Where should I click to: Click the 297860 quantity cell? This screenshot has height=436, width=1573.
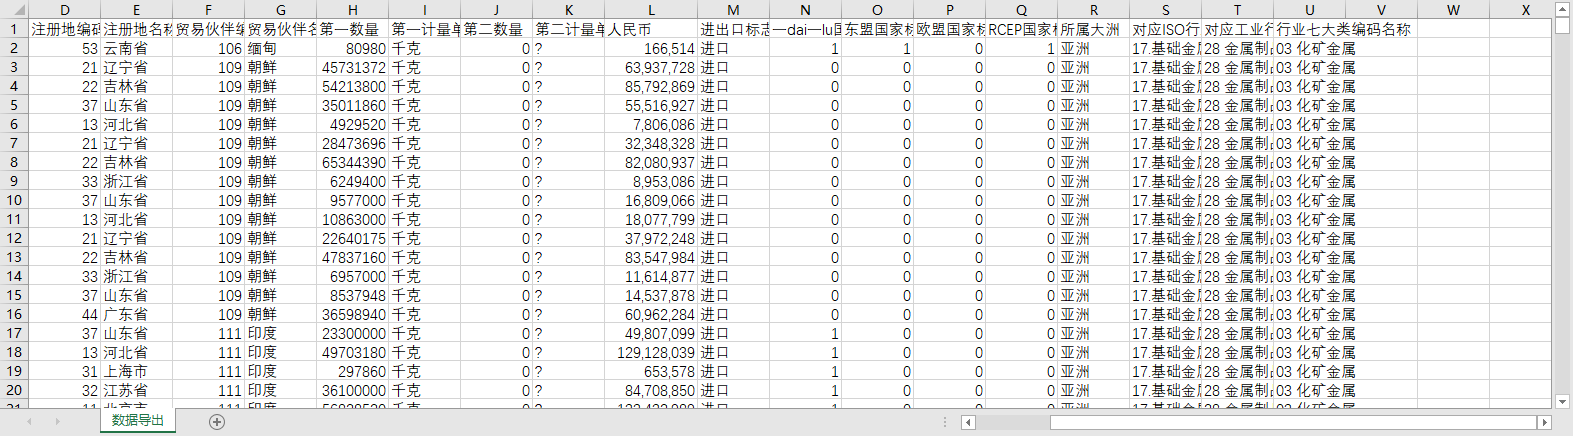(x=353, y=371)
